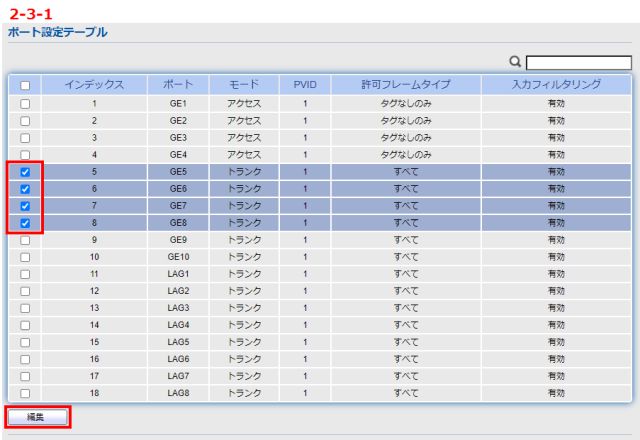Click index 10 cell

(x=94, y=257)
